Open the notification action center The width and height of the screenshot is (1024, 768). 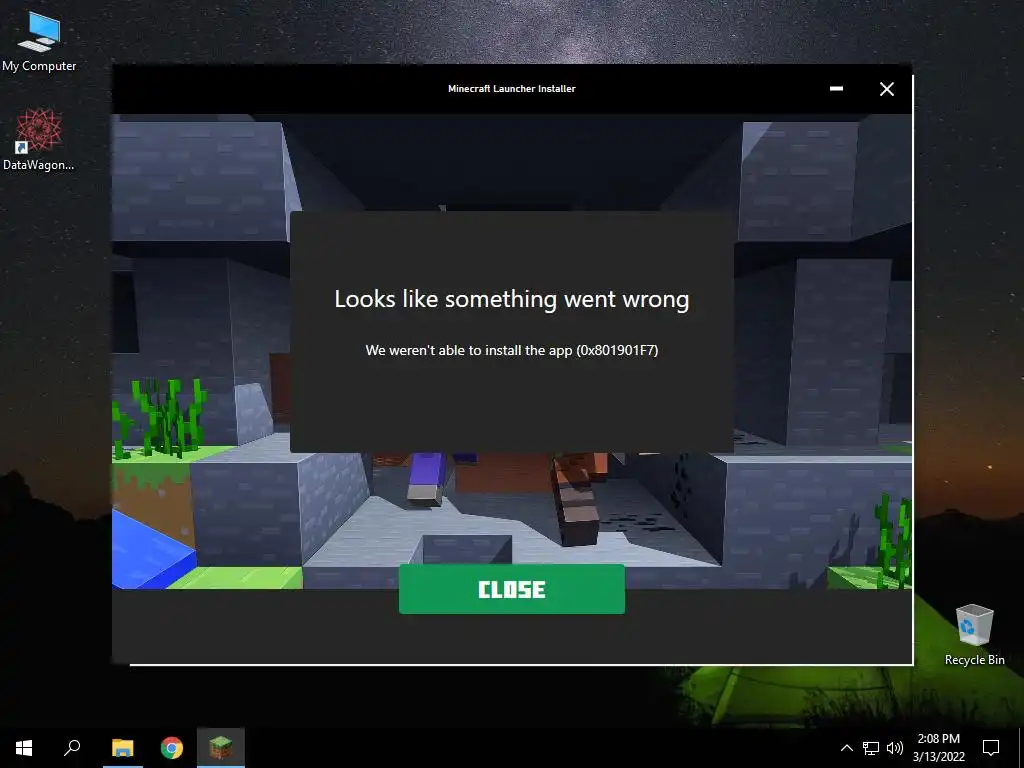point(991,748)
